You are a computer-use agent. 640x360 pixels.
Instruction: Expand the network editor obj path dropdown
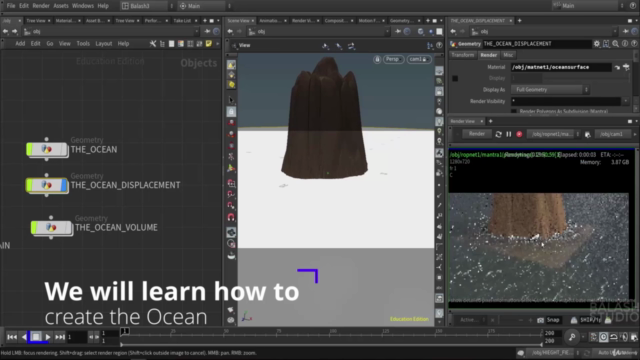coord(196,31)
